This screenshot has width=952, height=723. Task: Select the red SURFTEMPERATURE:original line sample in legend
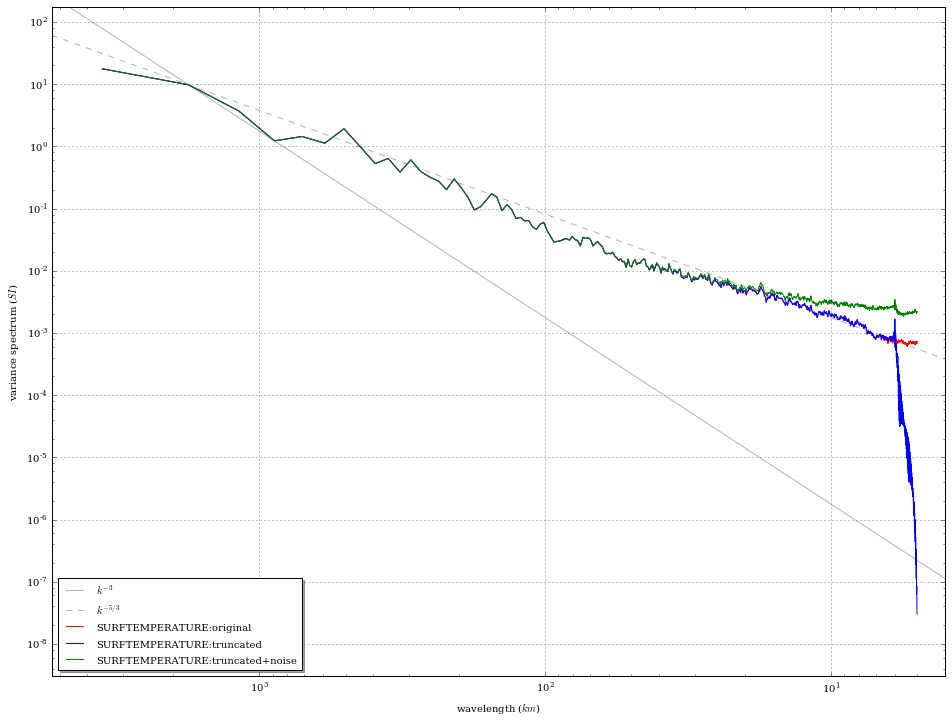coord(77,627)
